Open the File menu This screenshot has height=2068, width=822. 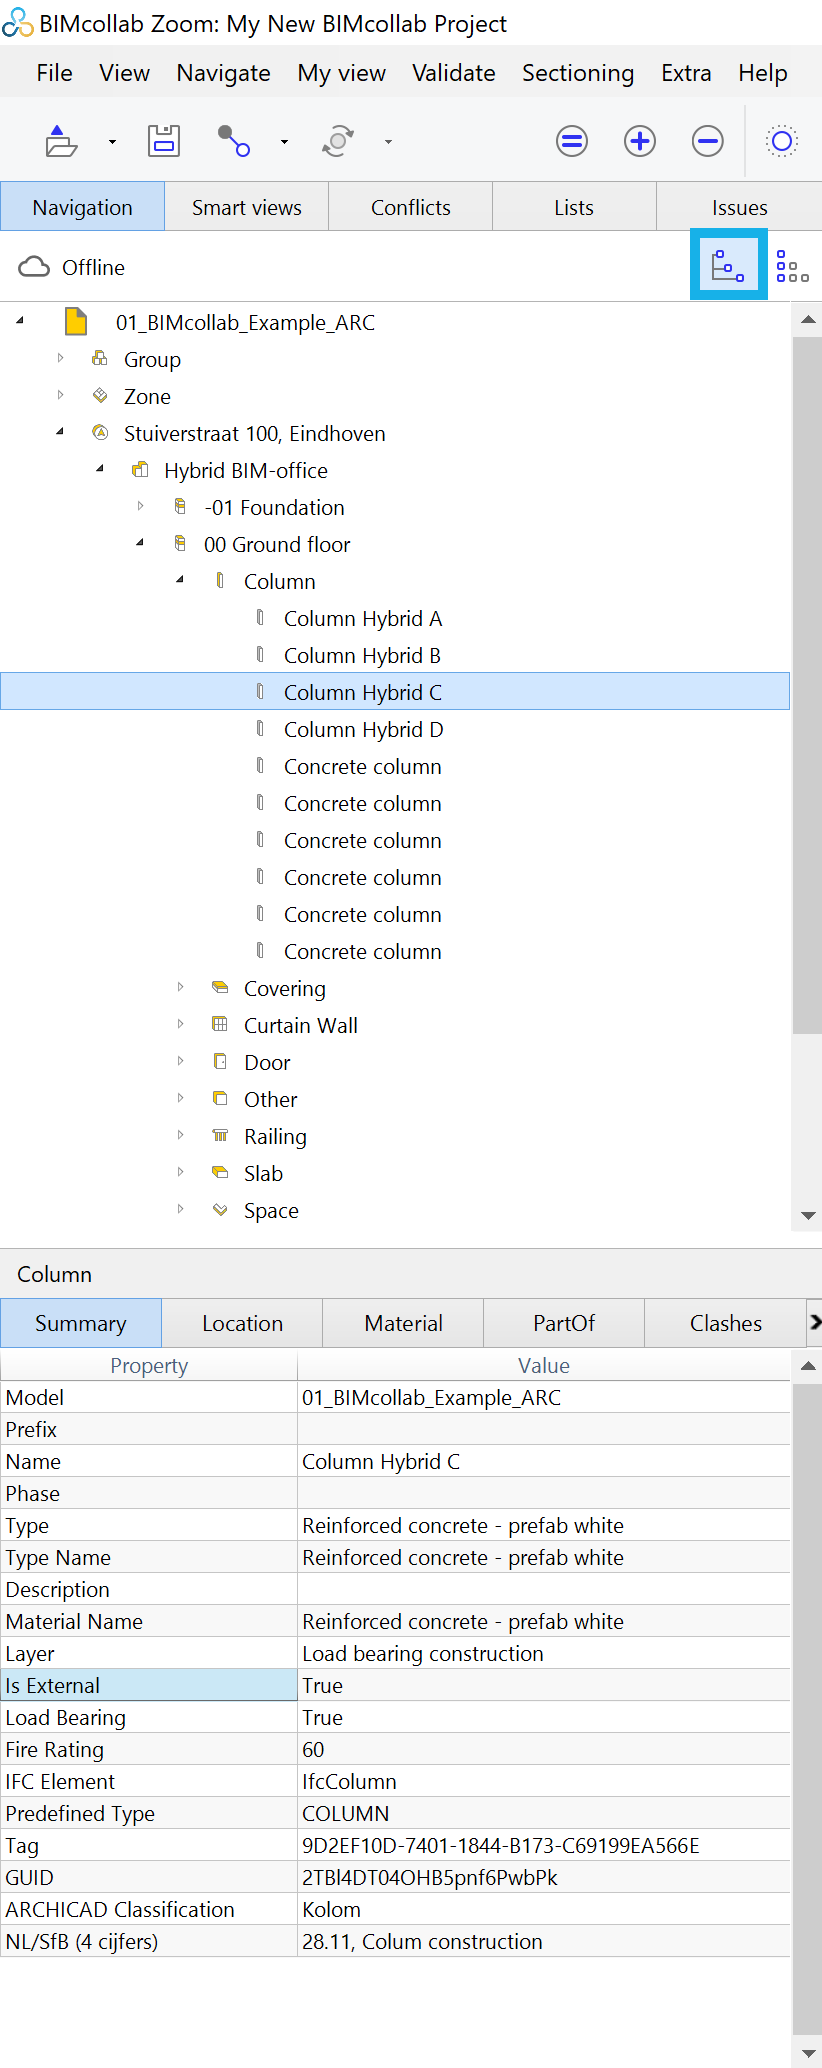pos(54,73)
